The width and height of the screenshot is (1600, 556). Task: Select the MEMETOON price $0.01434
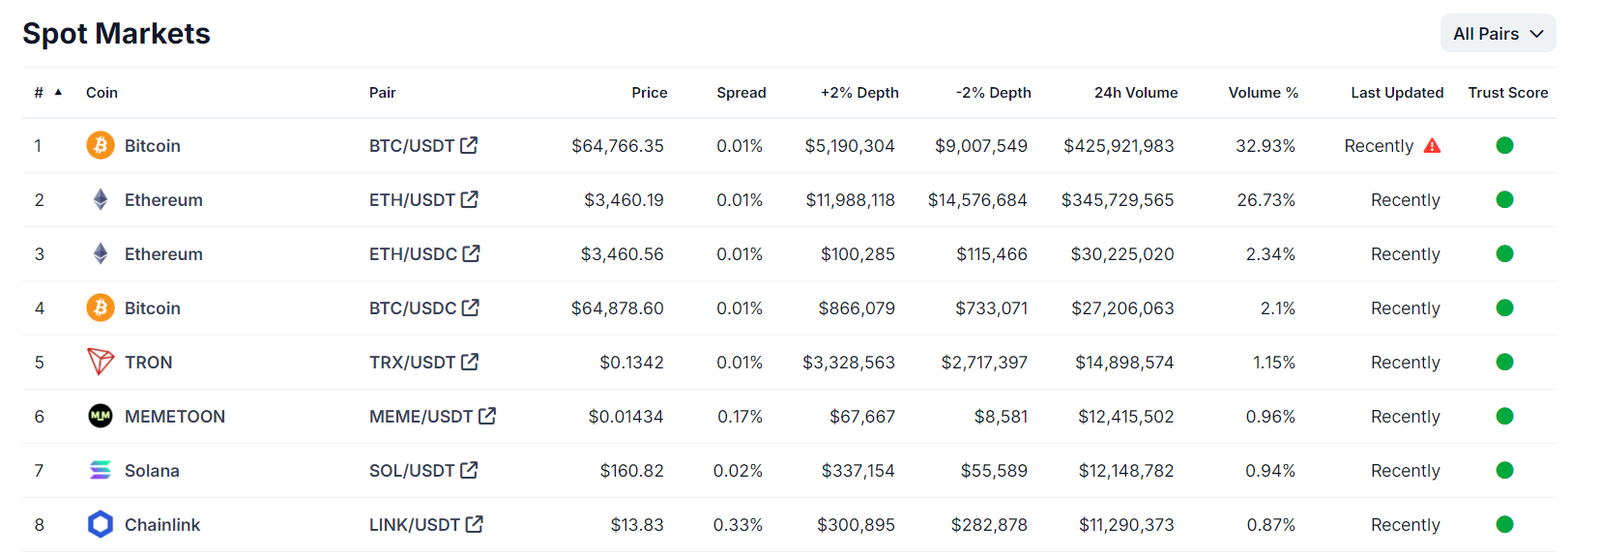(626, 416)
